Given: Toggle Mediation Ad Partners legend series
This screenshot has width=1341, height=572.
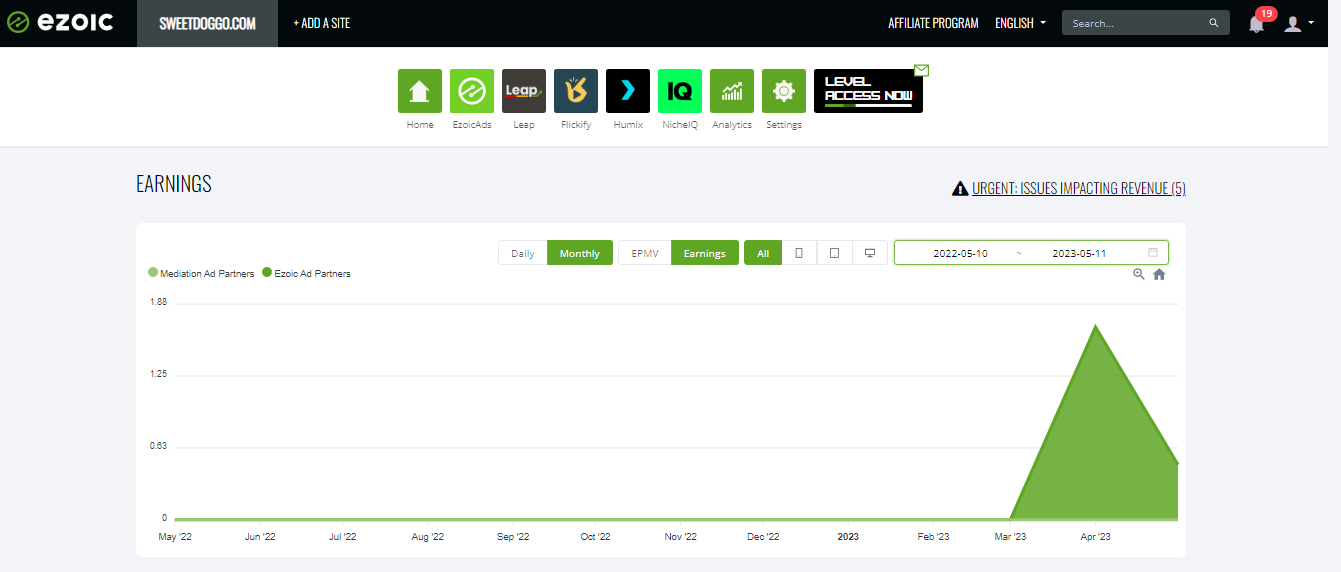Looking at the screenshot, I should [x=201, y=273].
